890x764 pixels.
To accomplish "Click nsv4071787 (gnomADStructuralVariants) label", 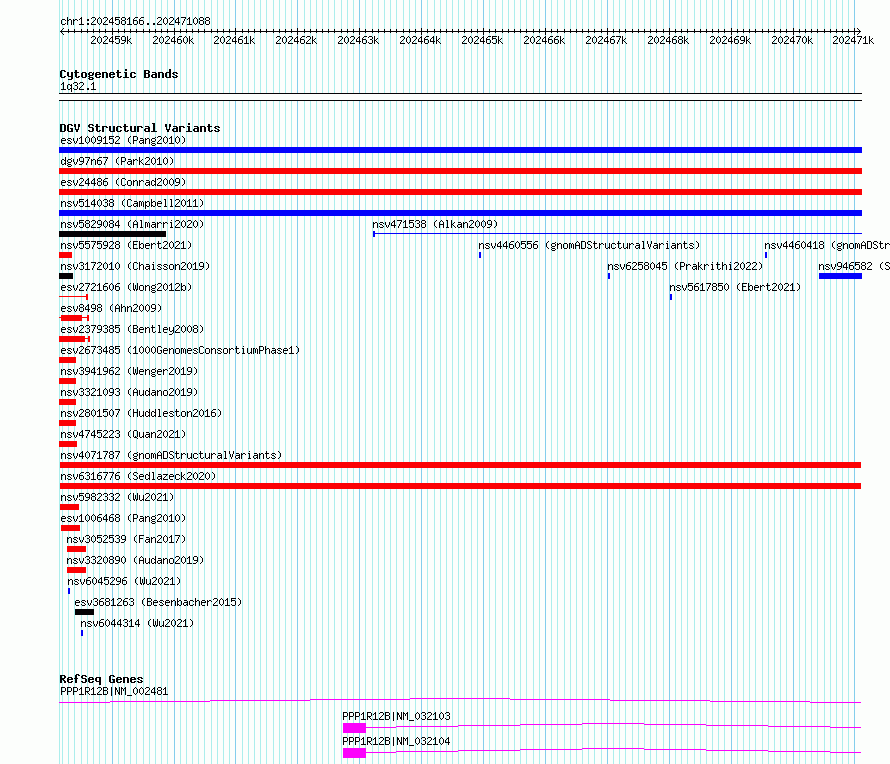I will [x=171, y=455].
